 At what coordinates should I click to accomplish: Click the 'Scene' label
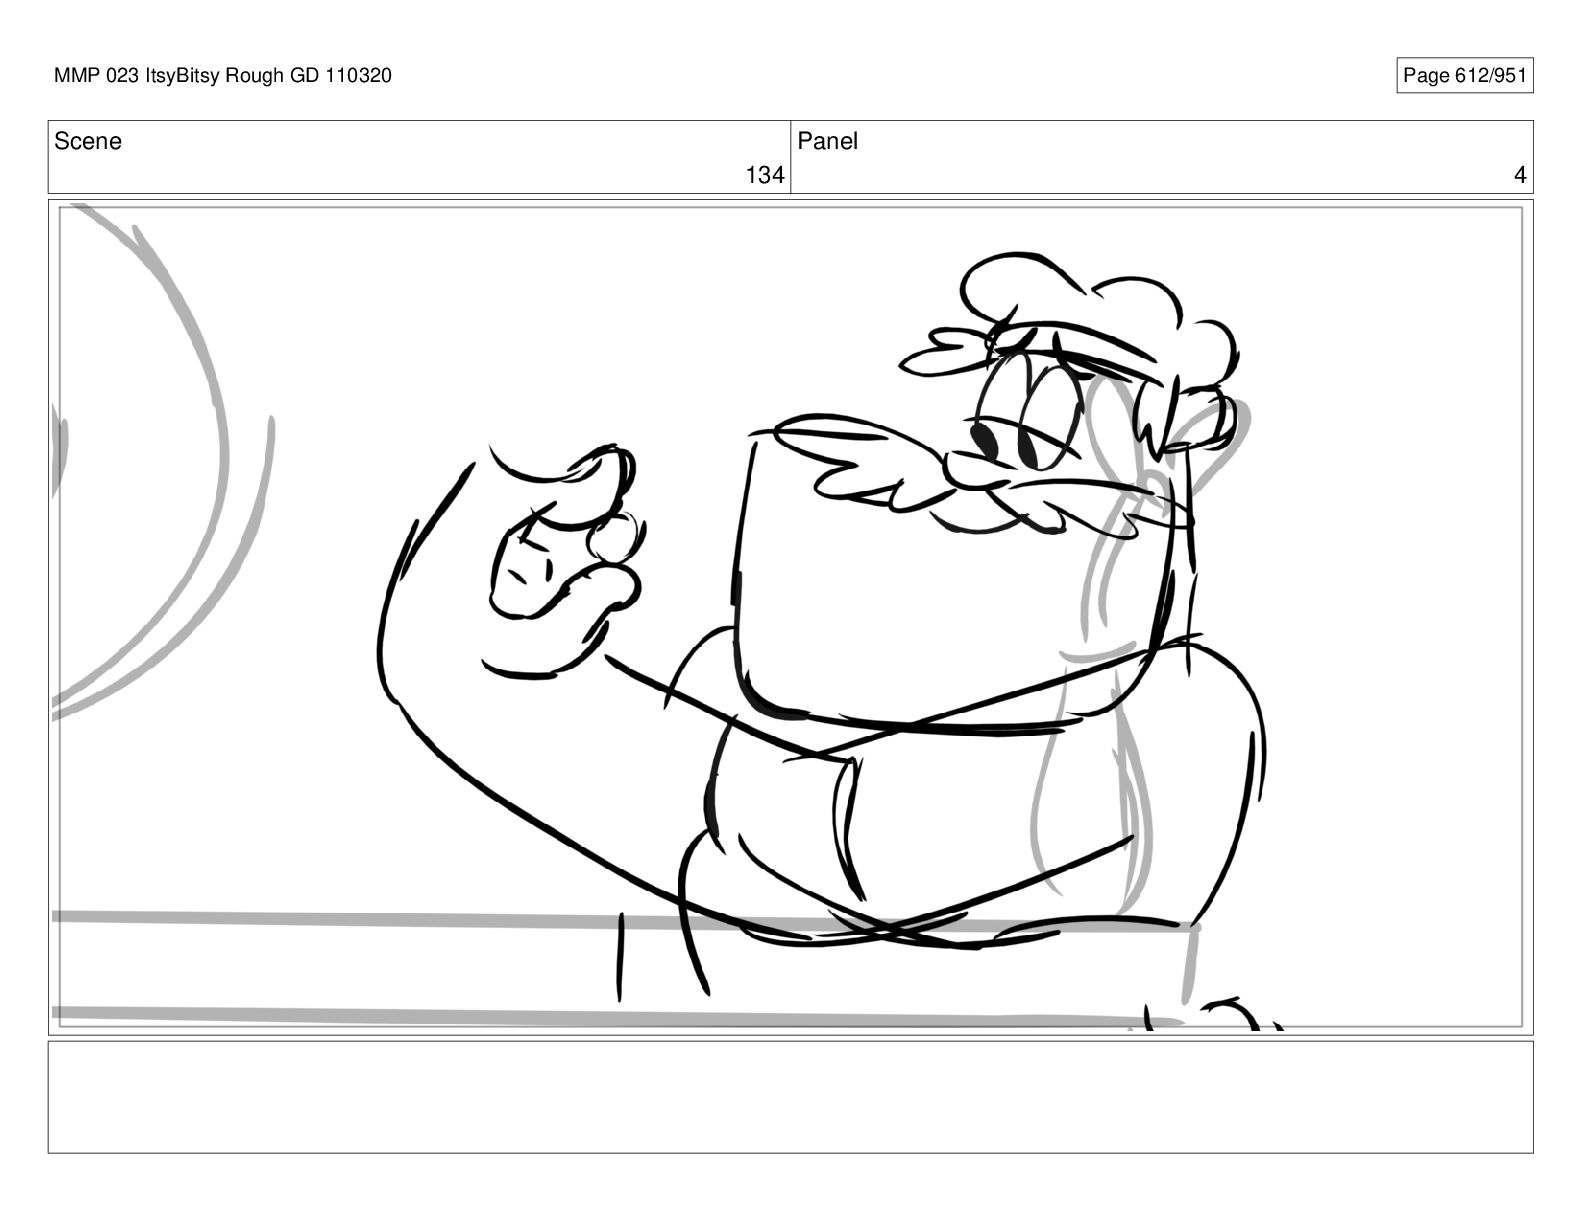click(88, 142)
